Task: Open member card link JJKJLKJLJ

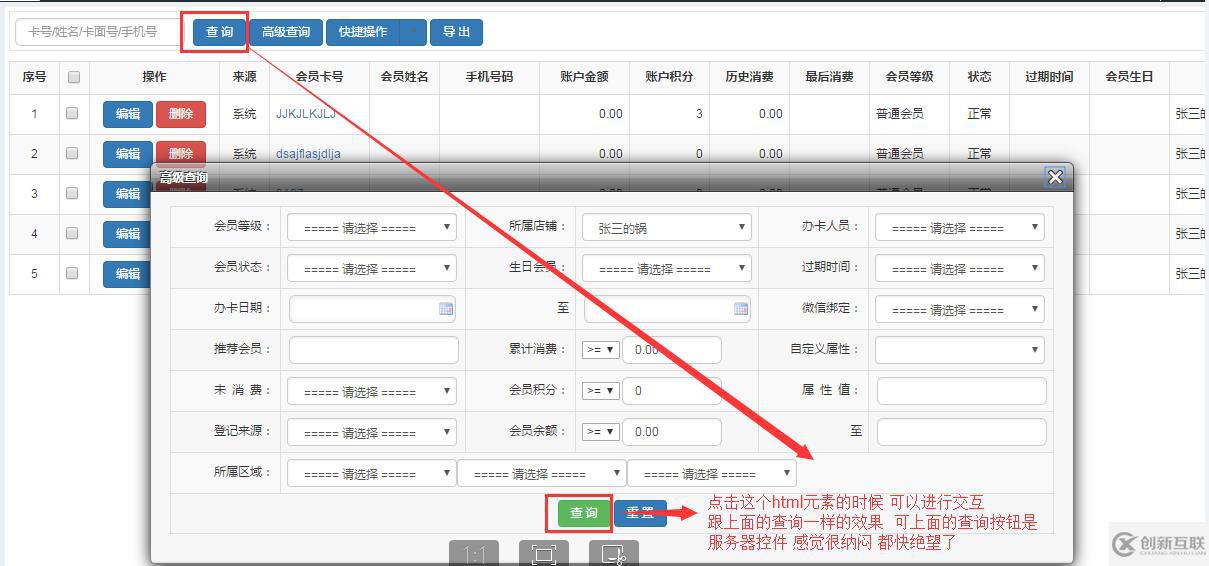Action: pos(306,114)
